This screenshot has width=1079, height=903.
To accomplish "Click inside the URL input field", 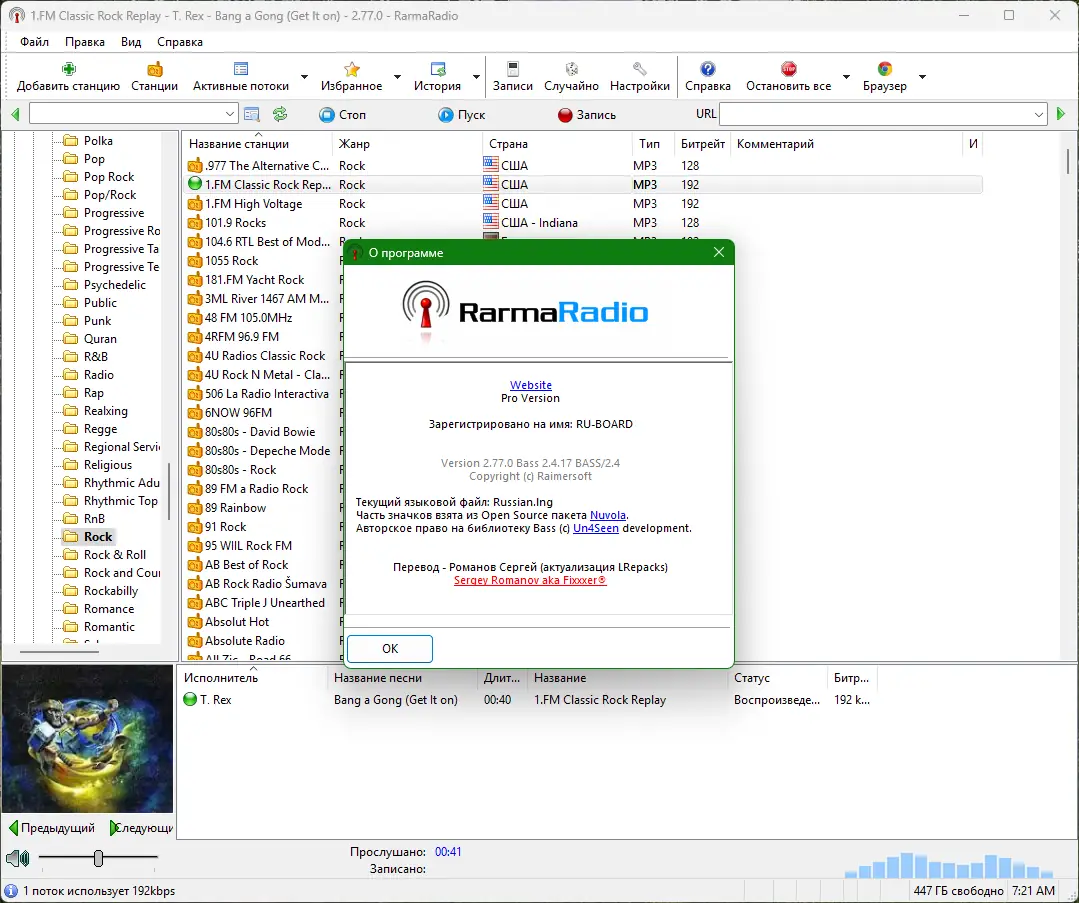I will point(875,114).
